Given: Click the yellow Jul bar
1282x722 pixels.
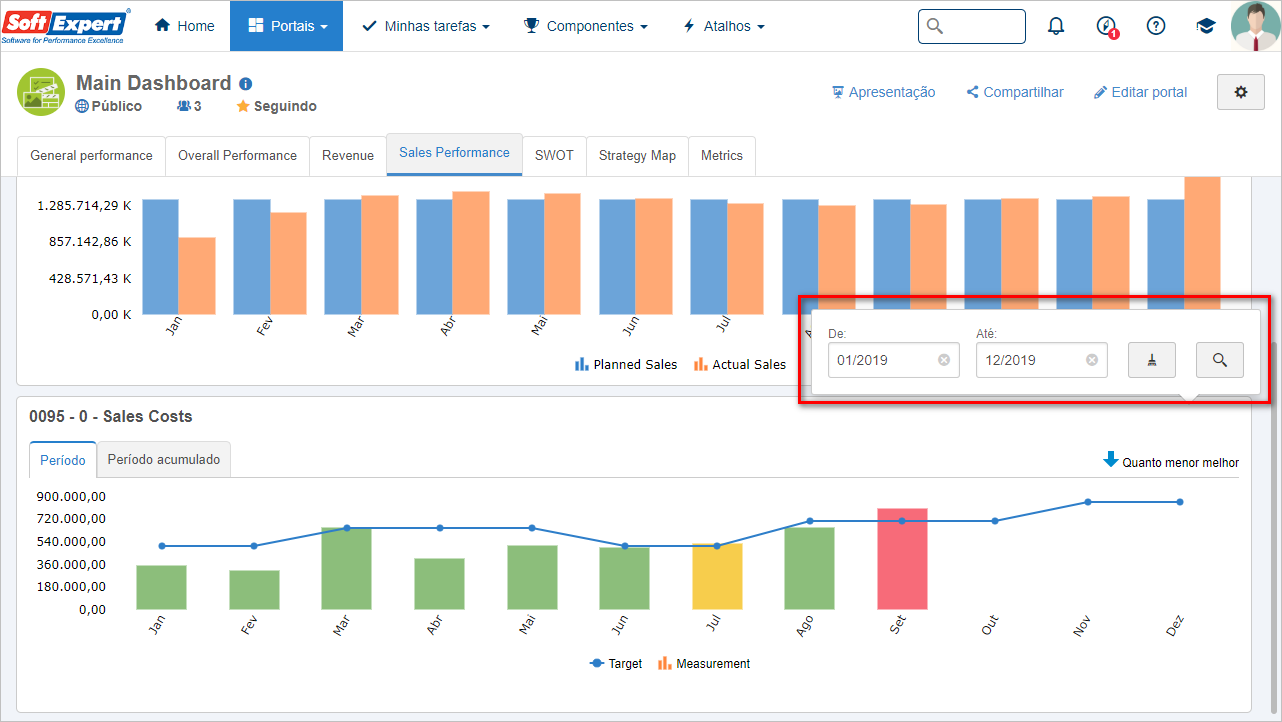Looking at the screenshot, I should (x=717, y=577).
